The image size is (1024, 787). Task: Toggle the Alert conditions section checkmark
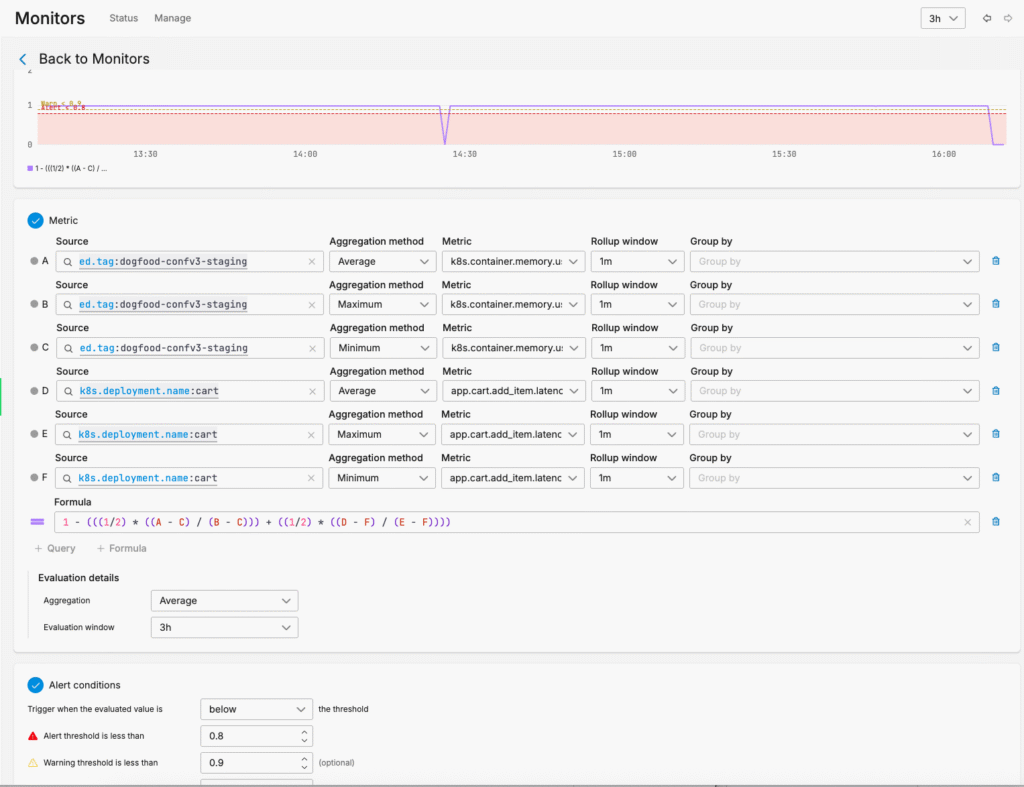pyautogui.click(x=35, y=685)
